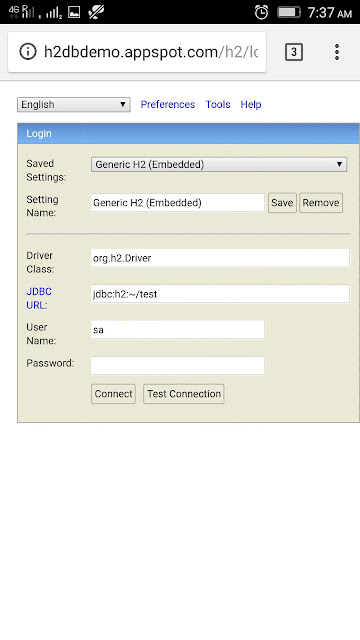Click the Connect button
The image size is (360, 640).
pyautogui.click(x=113, y=394)
